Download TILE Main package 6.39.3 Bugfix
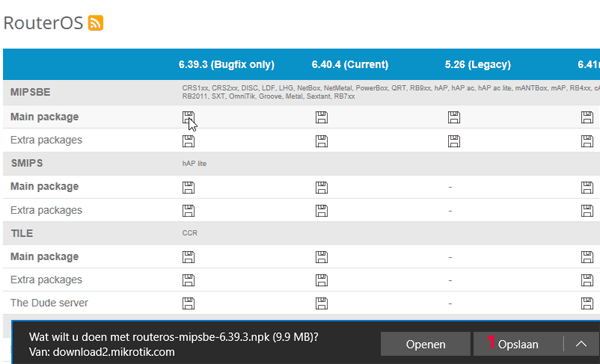Viewport: 600px width, 364px height. 188,257
